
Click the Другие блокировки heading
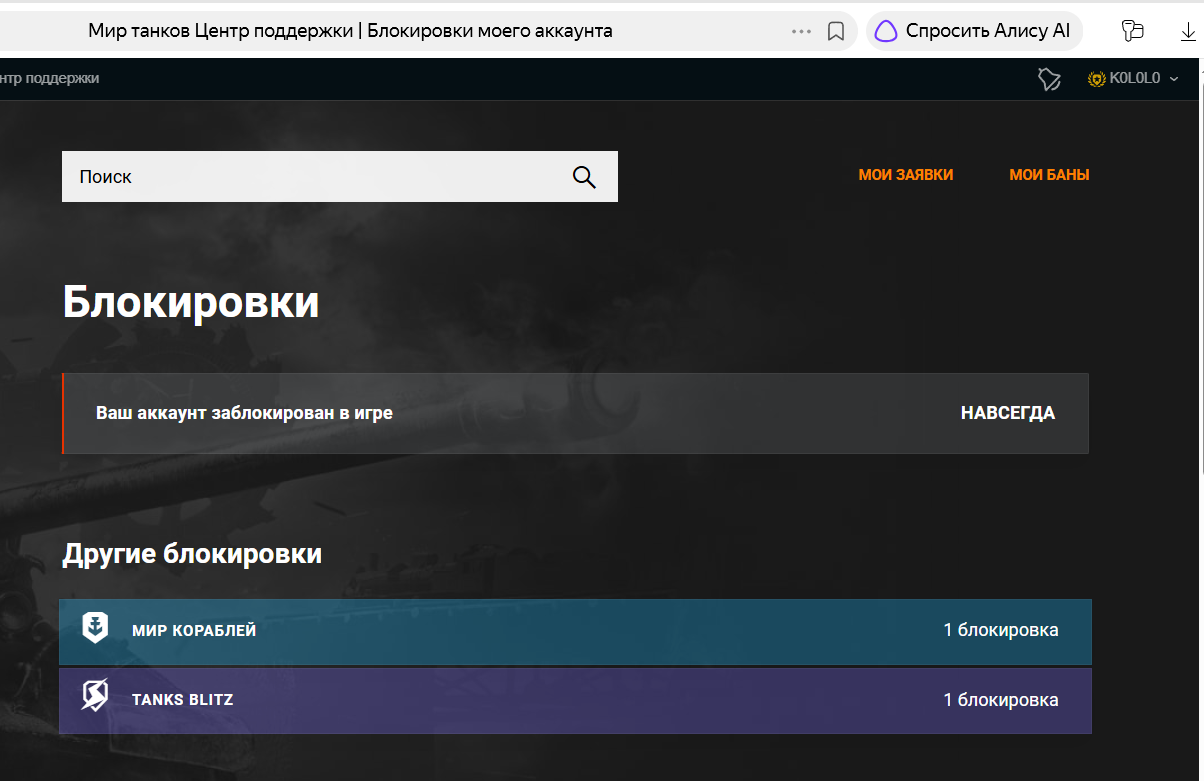[192, 553]
